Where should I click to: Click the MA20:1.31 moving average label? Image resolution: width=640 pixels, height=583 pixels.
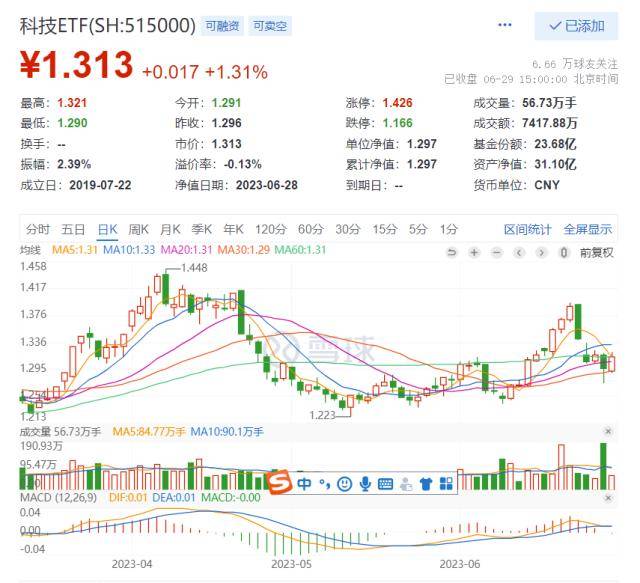187,250
